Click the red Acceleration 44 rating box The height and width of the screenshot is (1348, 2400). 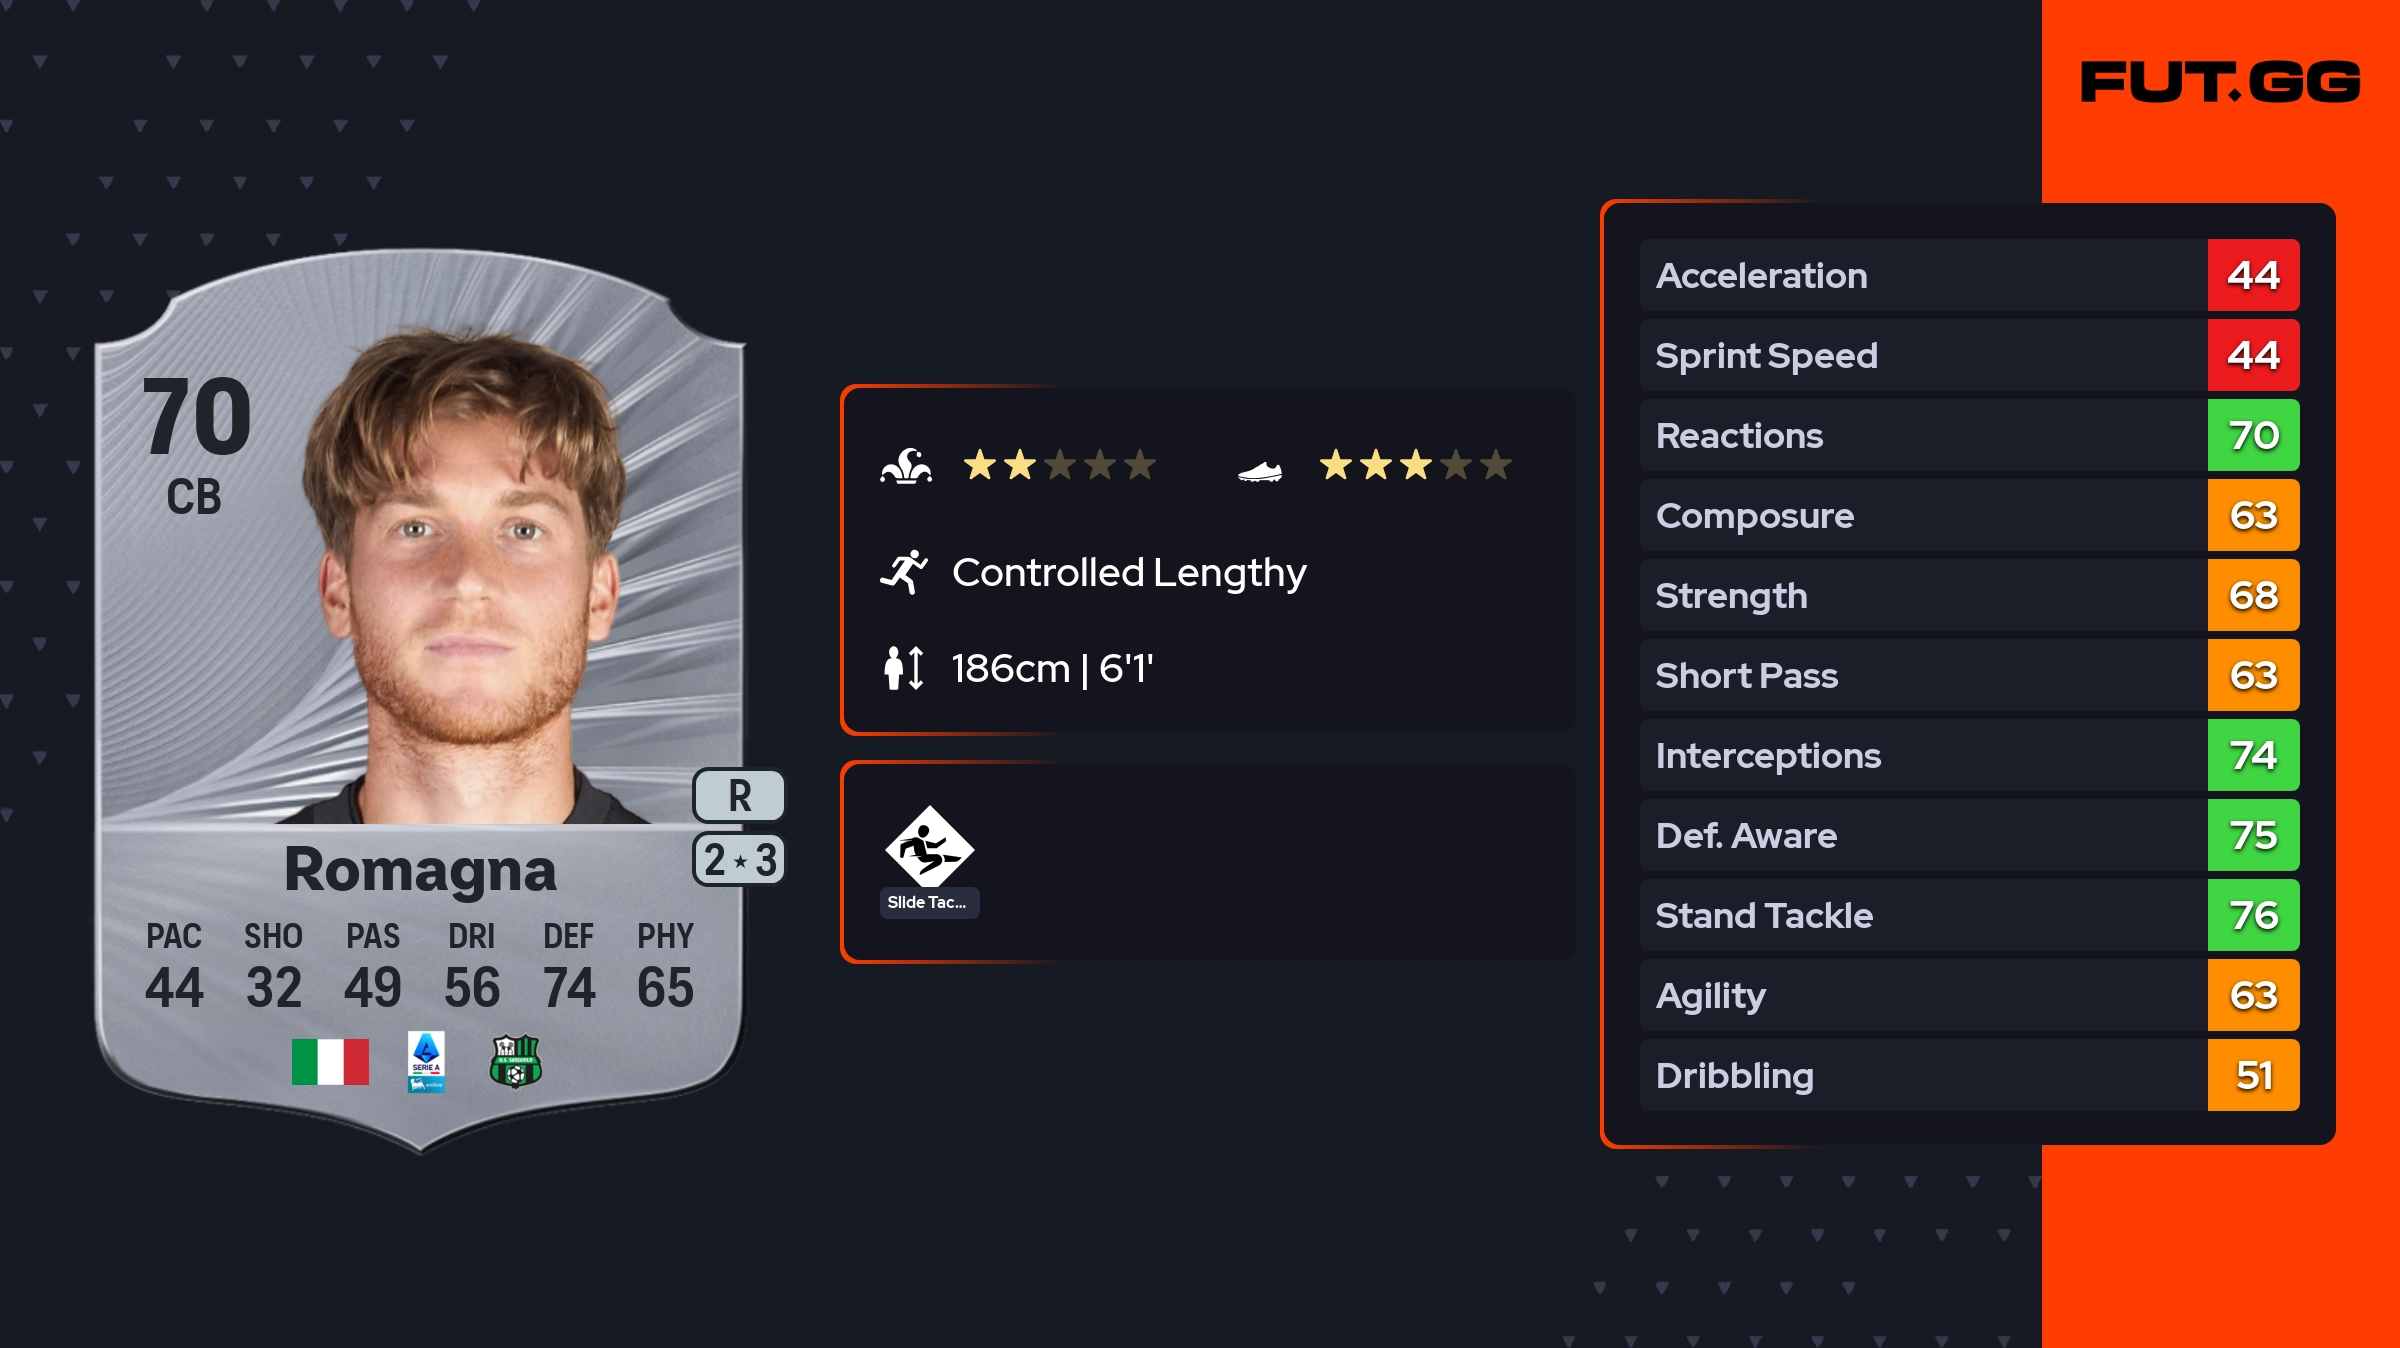(x=2253, y=275)
